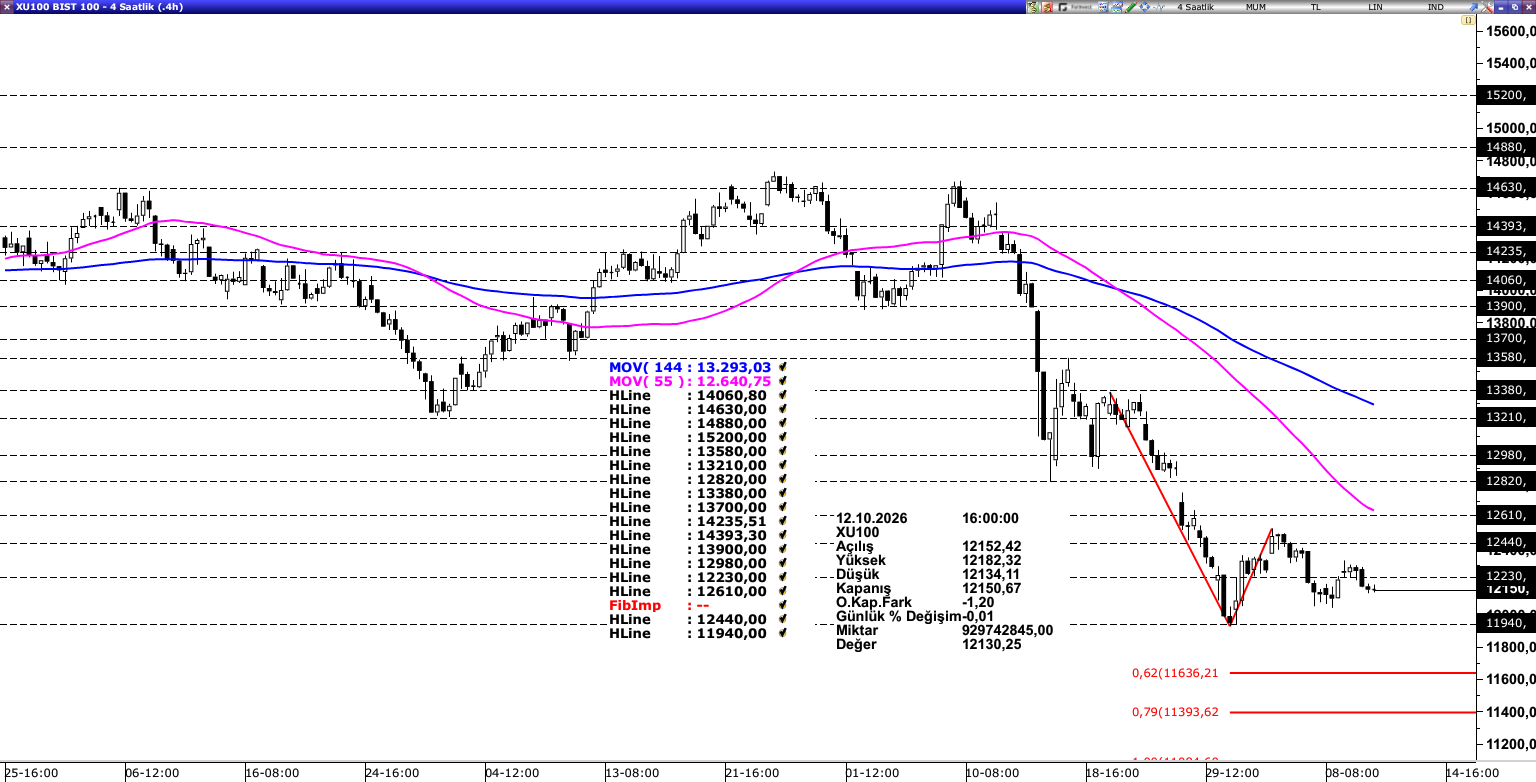The width and height of the screenshot is (1536, 782).
Task: Click the 15200 horizontal line tag on the price axis
Action: [x=1507, y=96]
